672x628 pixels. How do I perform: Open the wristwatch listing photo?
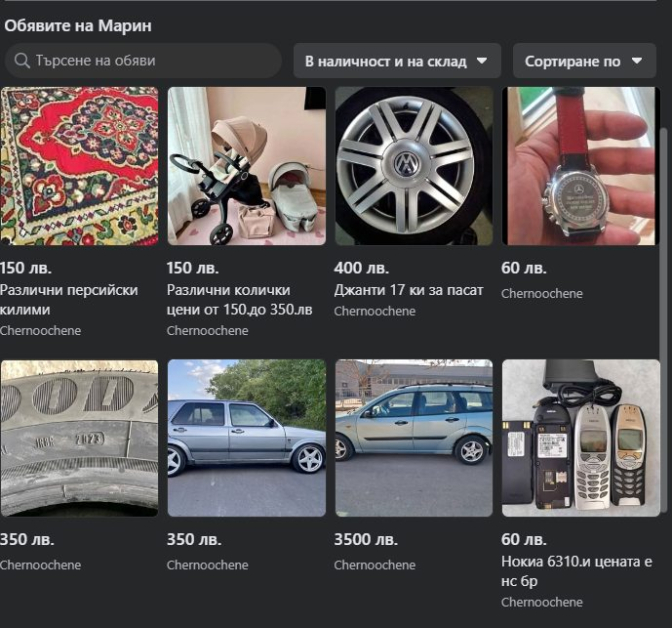coord(580,166)
